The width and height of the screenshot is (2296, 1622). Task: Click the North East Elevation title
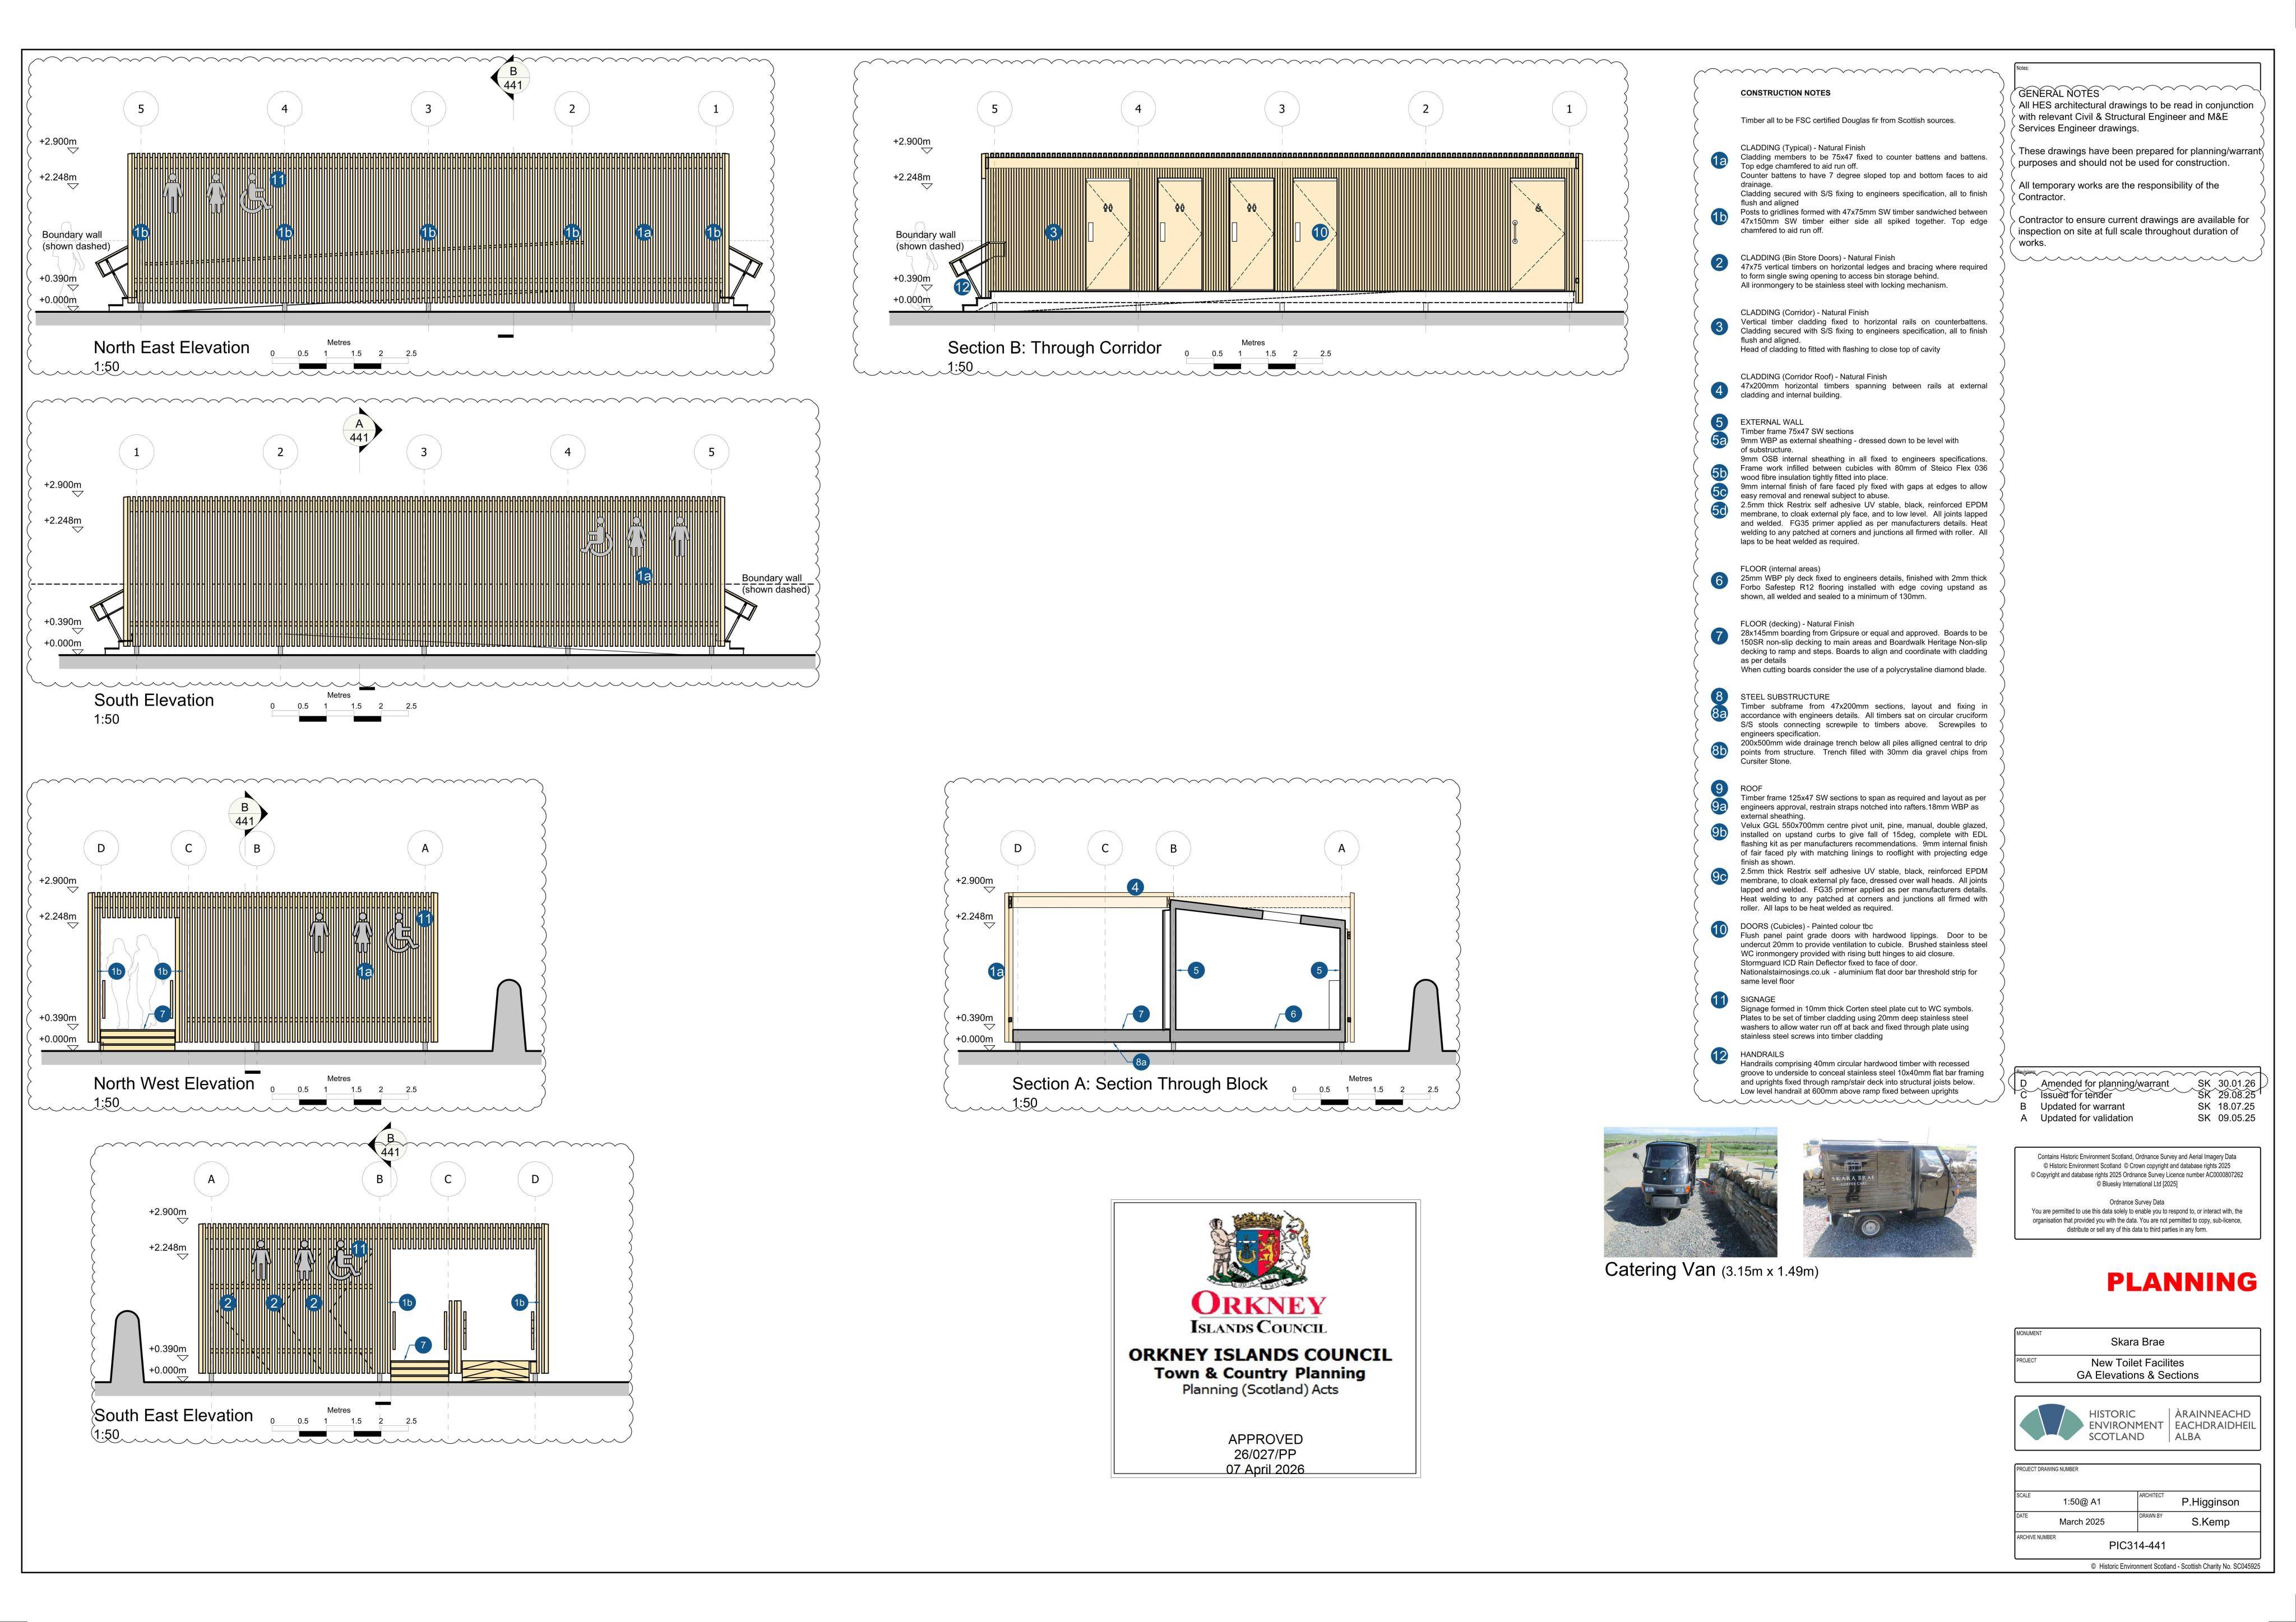coord(172,347)
